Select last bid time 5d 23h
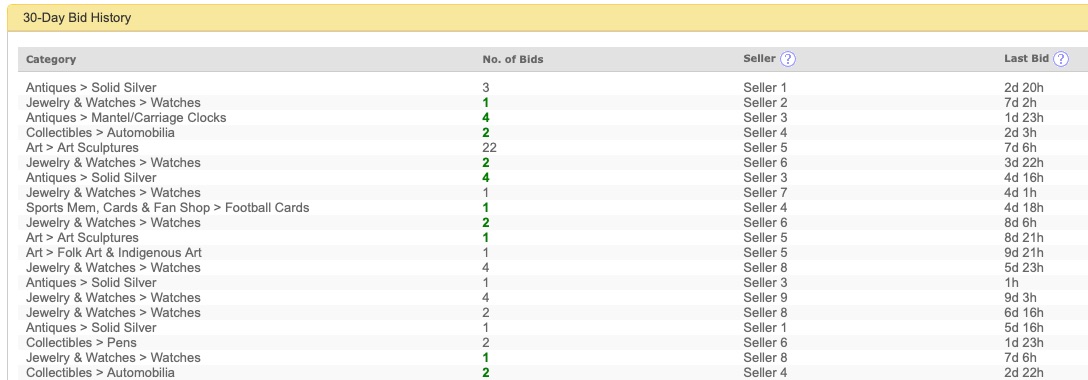 tap(1023, 268)
